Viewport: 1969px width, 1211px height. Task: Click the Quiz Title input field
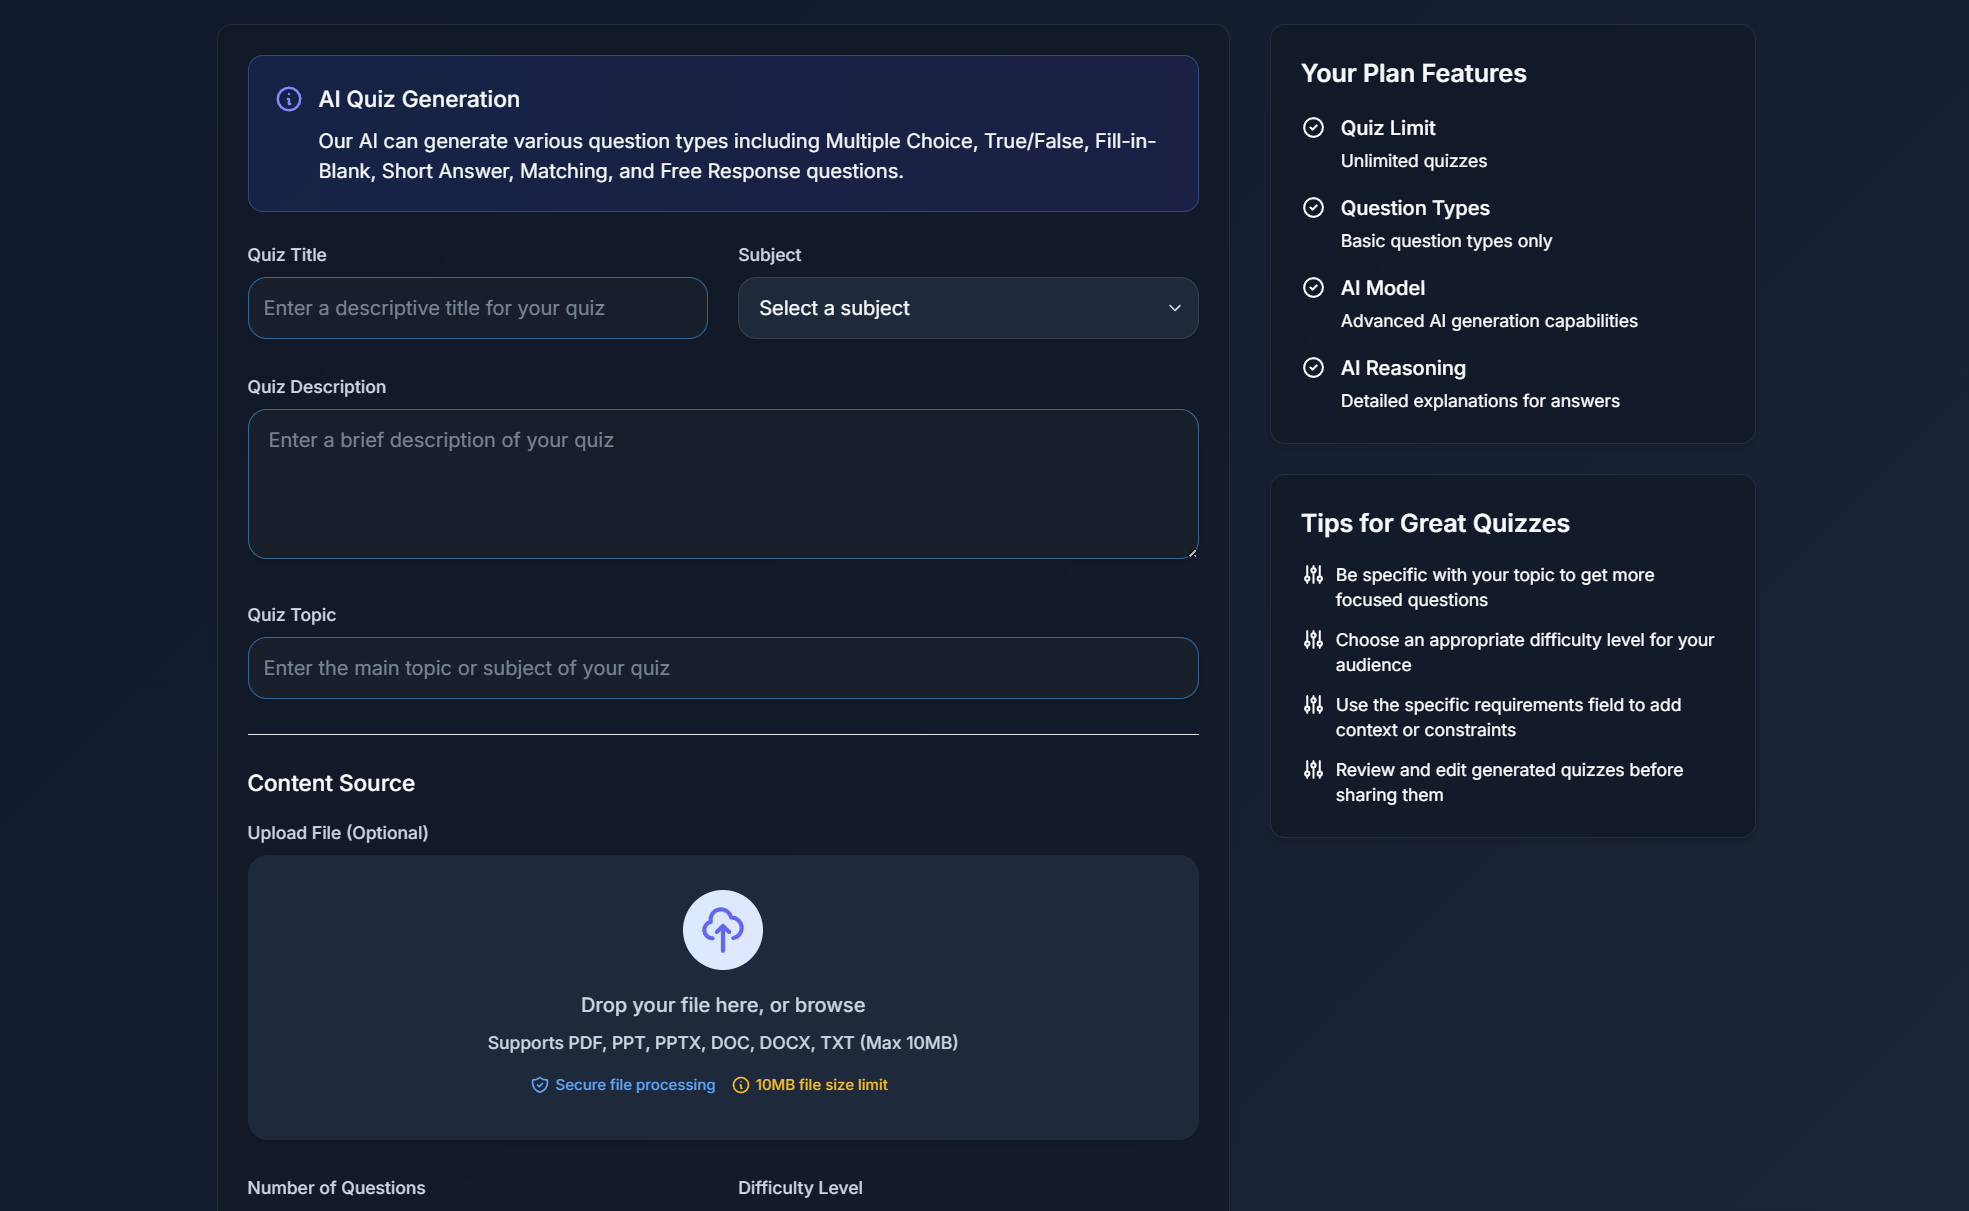pyautogui.click(x=477, y=308)
